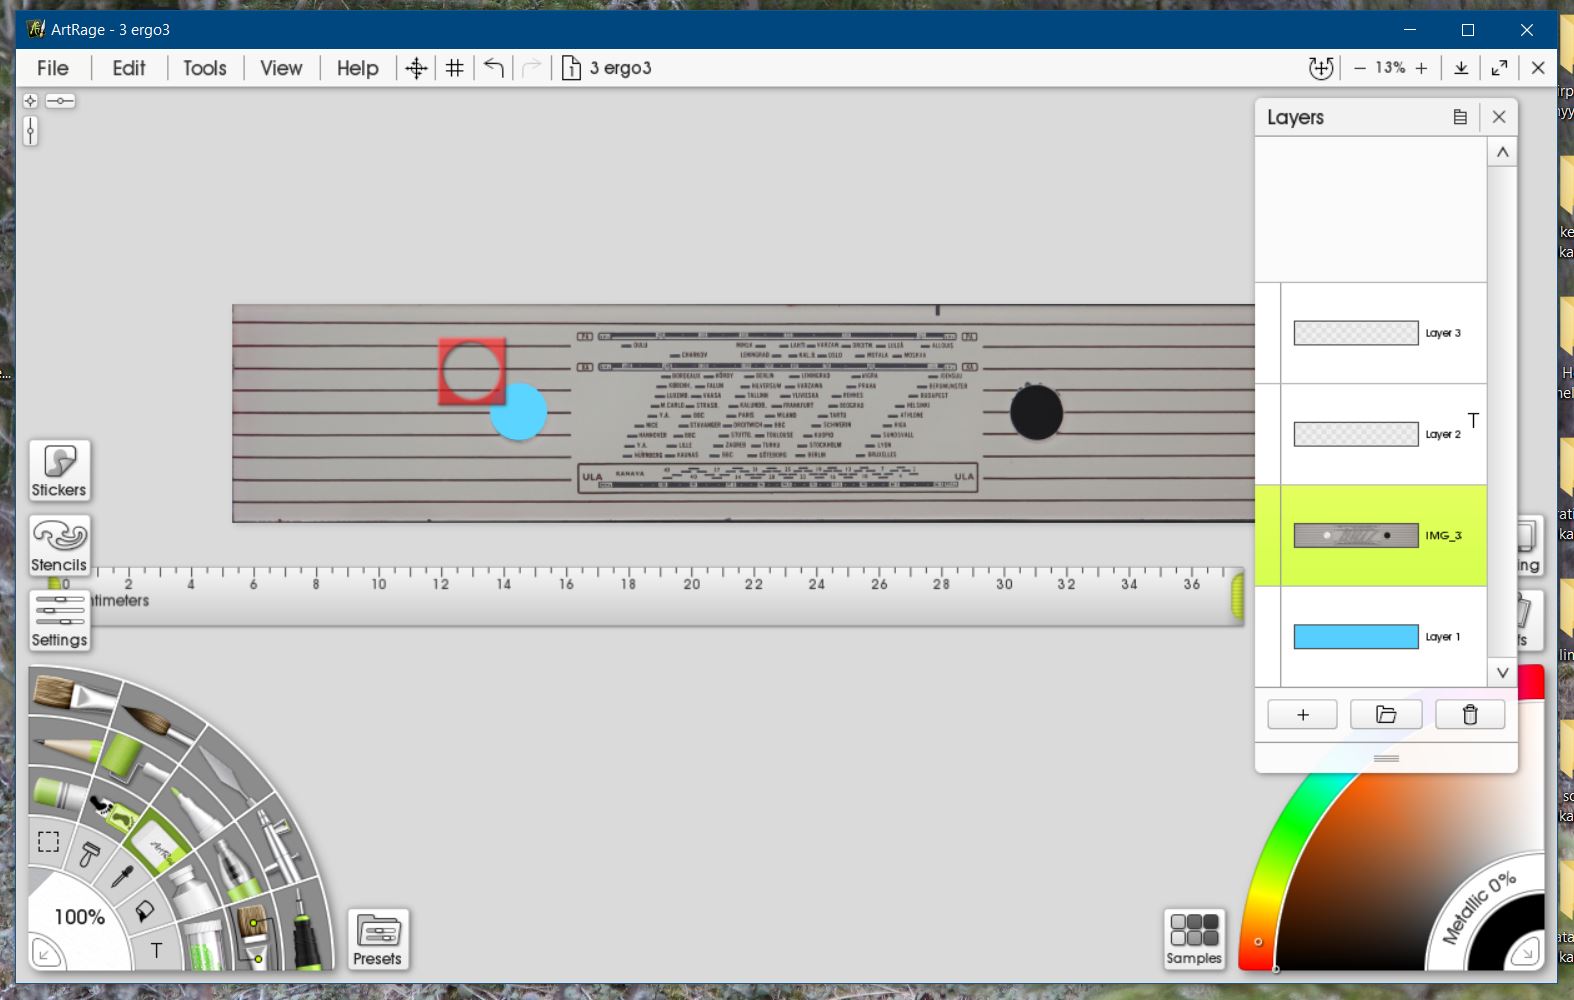Select the Cloner stamp tool
The image size is (1574, 1000).
pos(89,853)
